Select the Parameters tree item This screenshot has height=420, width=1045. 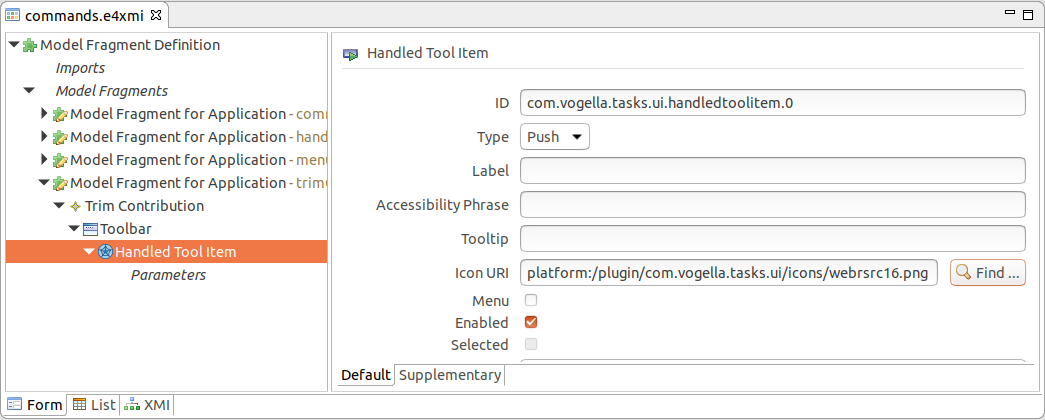pos(168,275)
